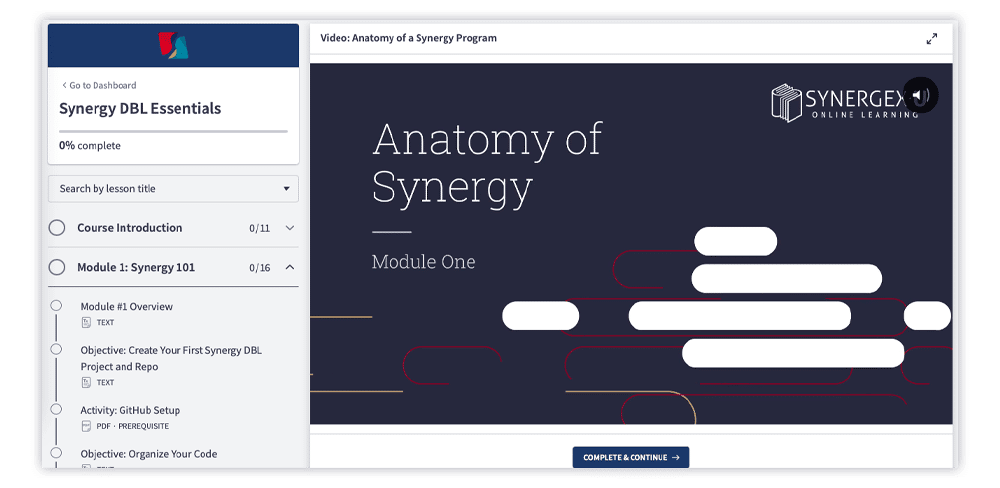Mark Activity: GitHub Setup lesson circle
The width and height of the screenshot is (1000, 488).
point(57,409)
